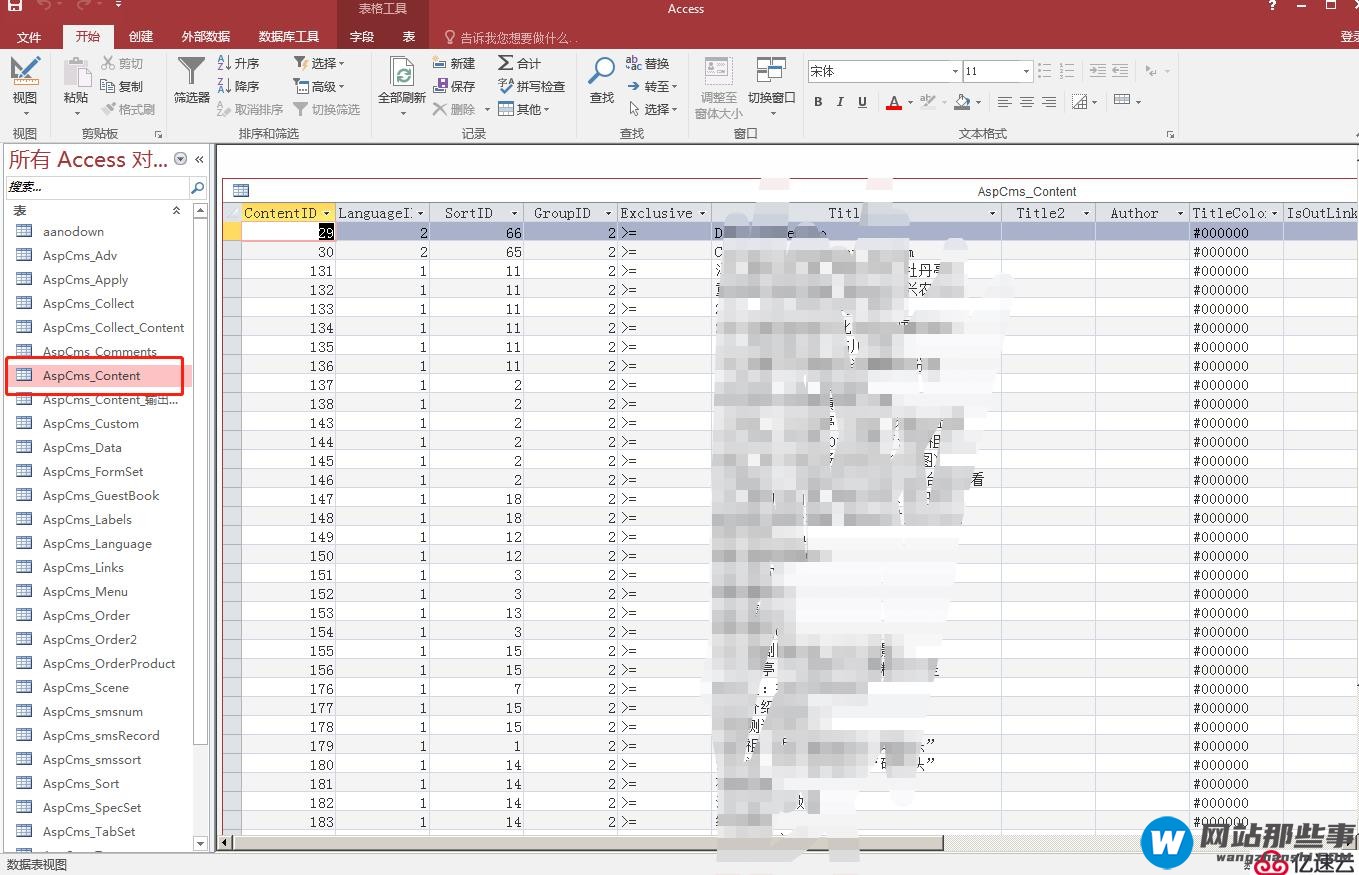Click Size to Fit Form (调整至窗体大小)
The width and height of the screenshot is (1359, 875).
coord(718,88)
